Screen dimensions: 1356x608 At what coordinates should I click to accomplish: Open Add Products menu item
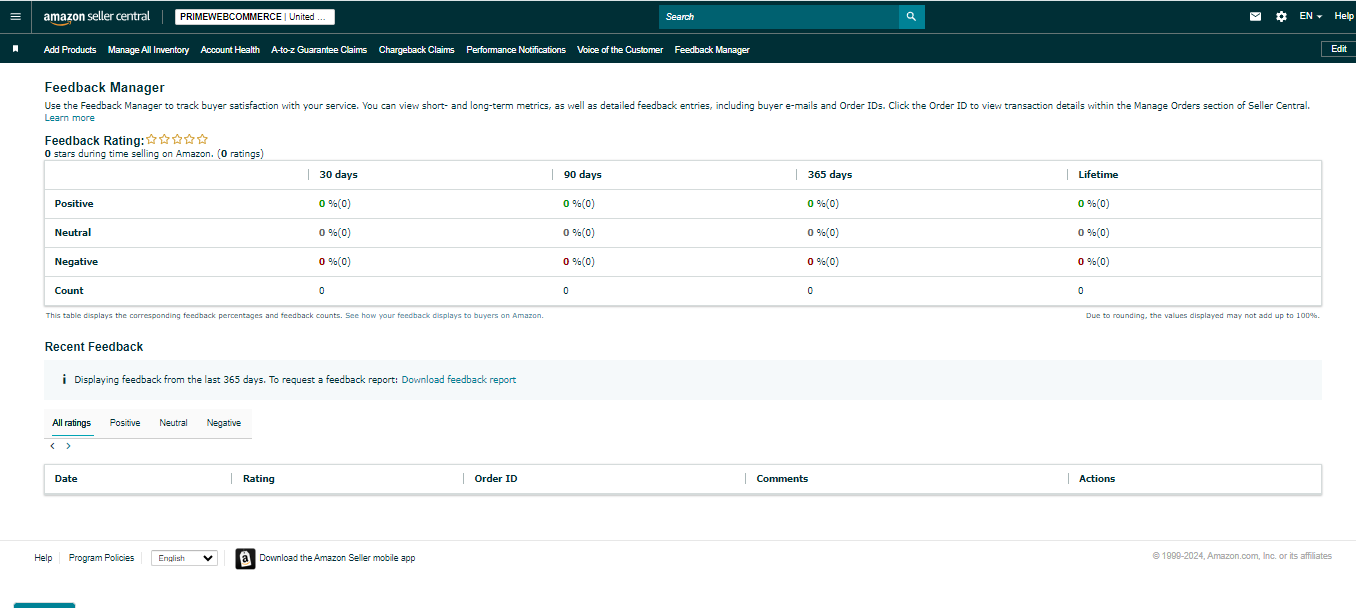coord(70,50)
